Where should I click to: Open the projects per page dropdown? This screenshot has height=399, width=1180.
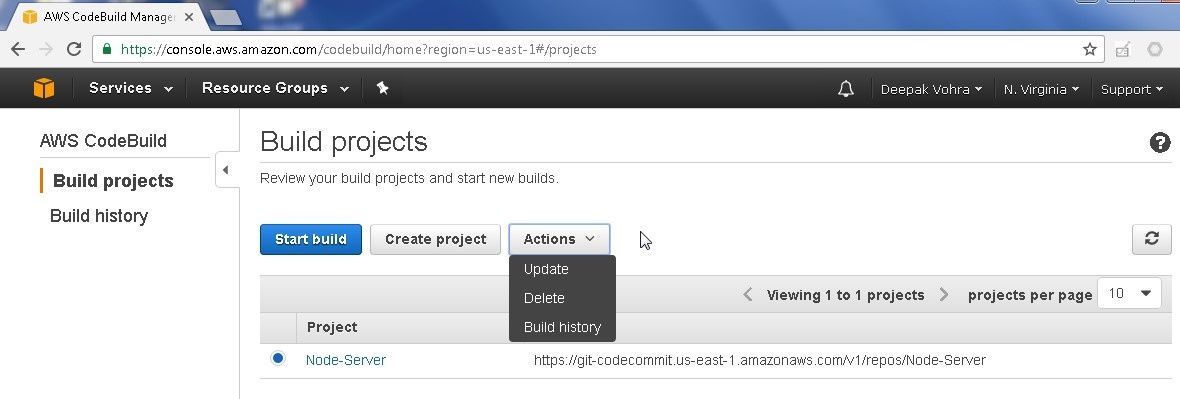(1129, 294)
